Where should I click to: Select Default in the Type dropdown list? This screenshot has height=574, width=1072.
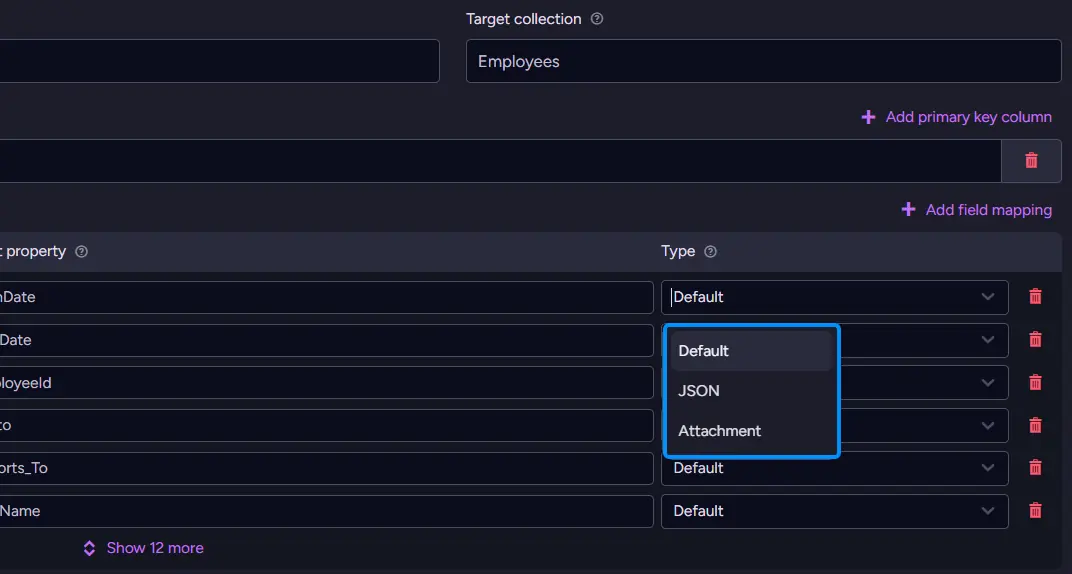tap(751, 351)
